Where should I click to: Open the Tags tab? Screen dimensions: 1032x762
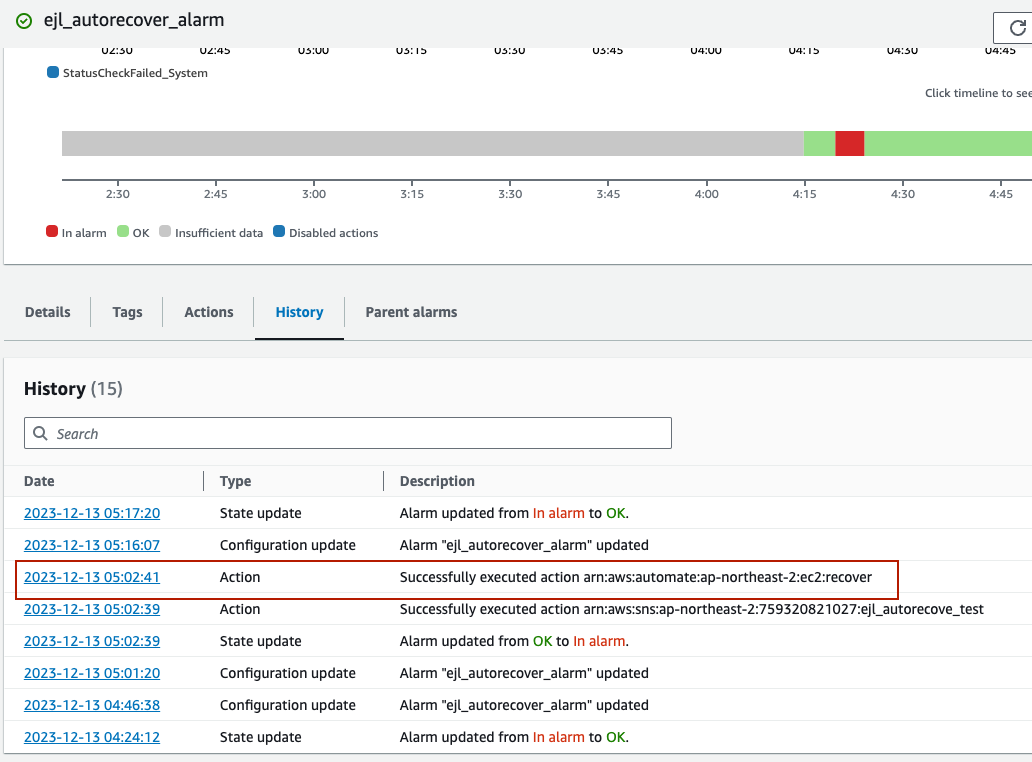(x=127, y=312)
